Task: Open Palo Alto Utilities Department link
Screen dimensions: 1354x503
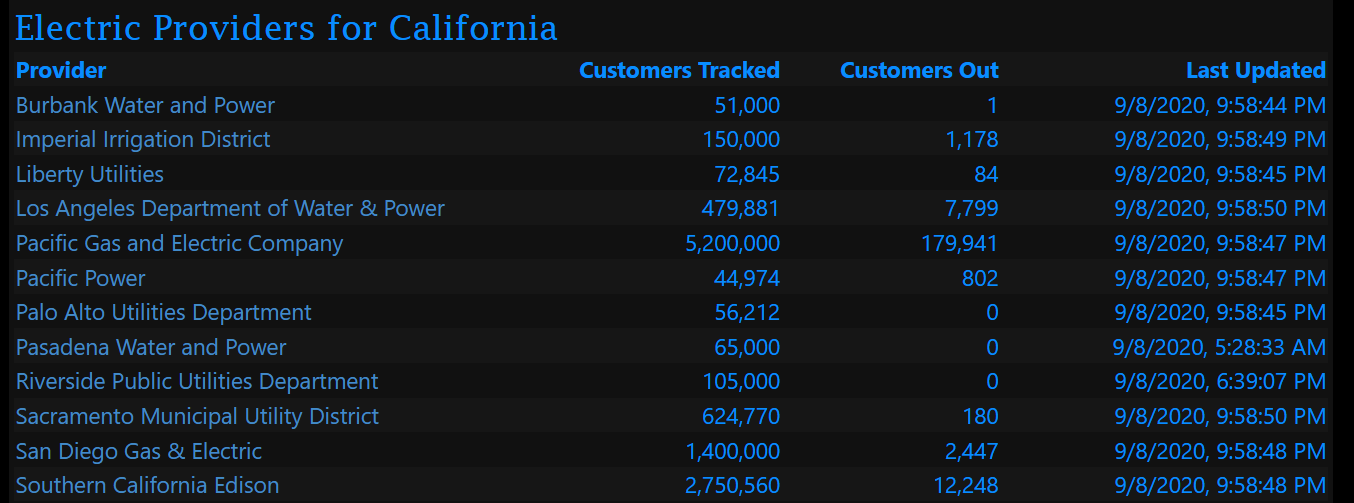Action: pyautogui.click(x=164, y=312)
